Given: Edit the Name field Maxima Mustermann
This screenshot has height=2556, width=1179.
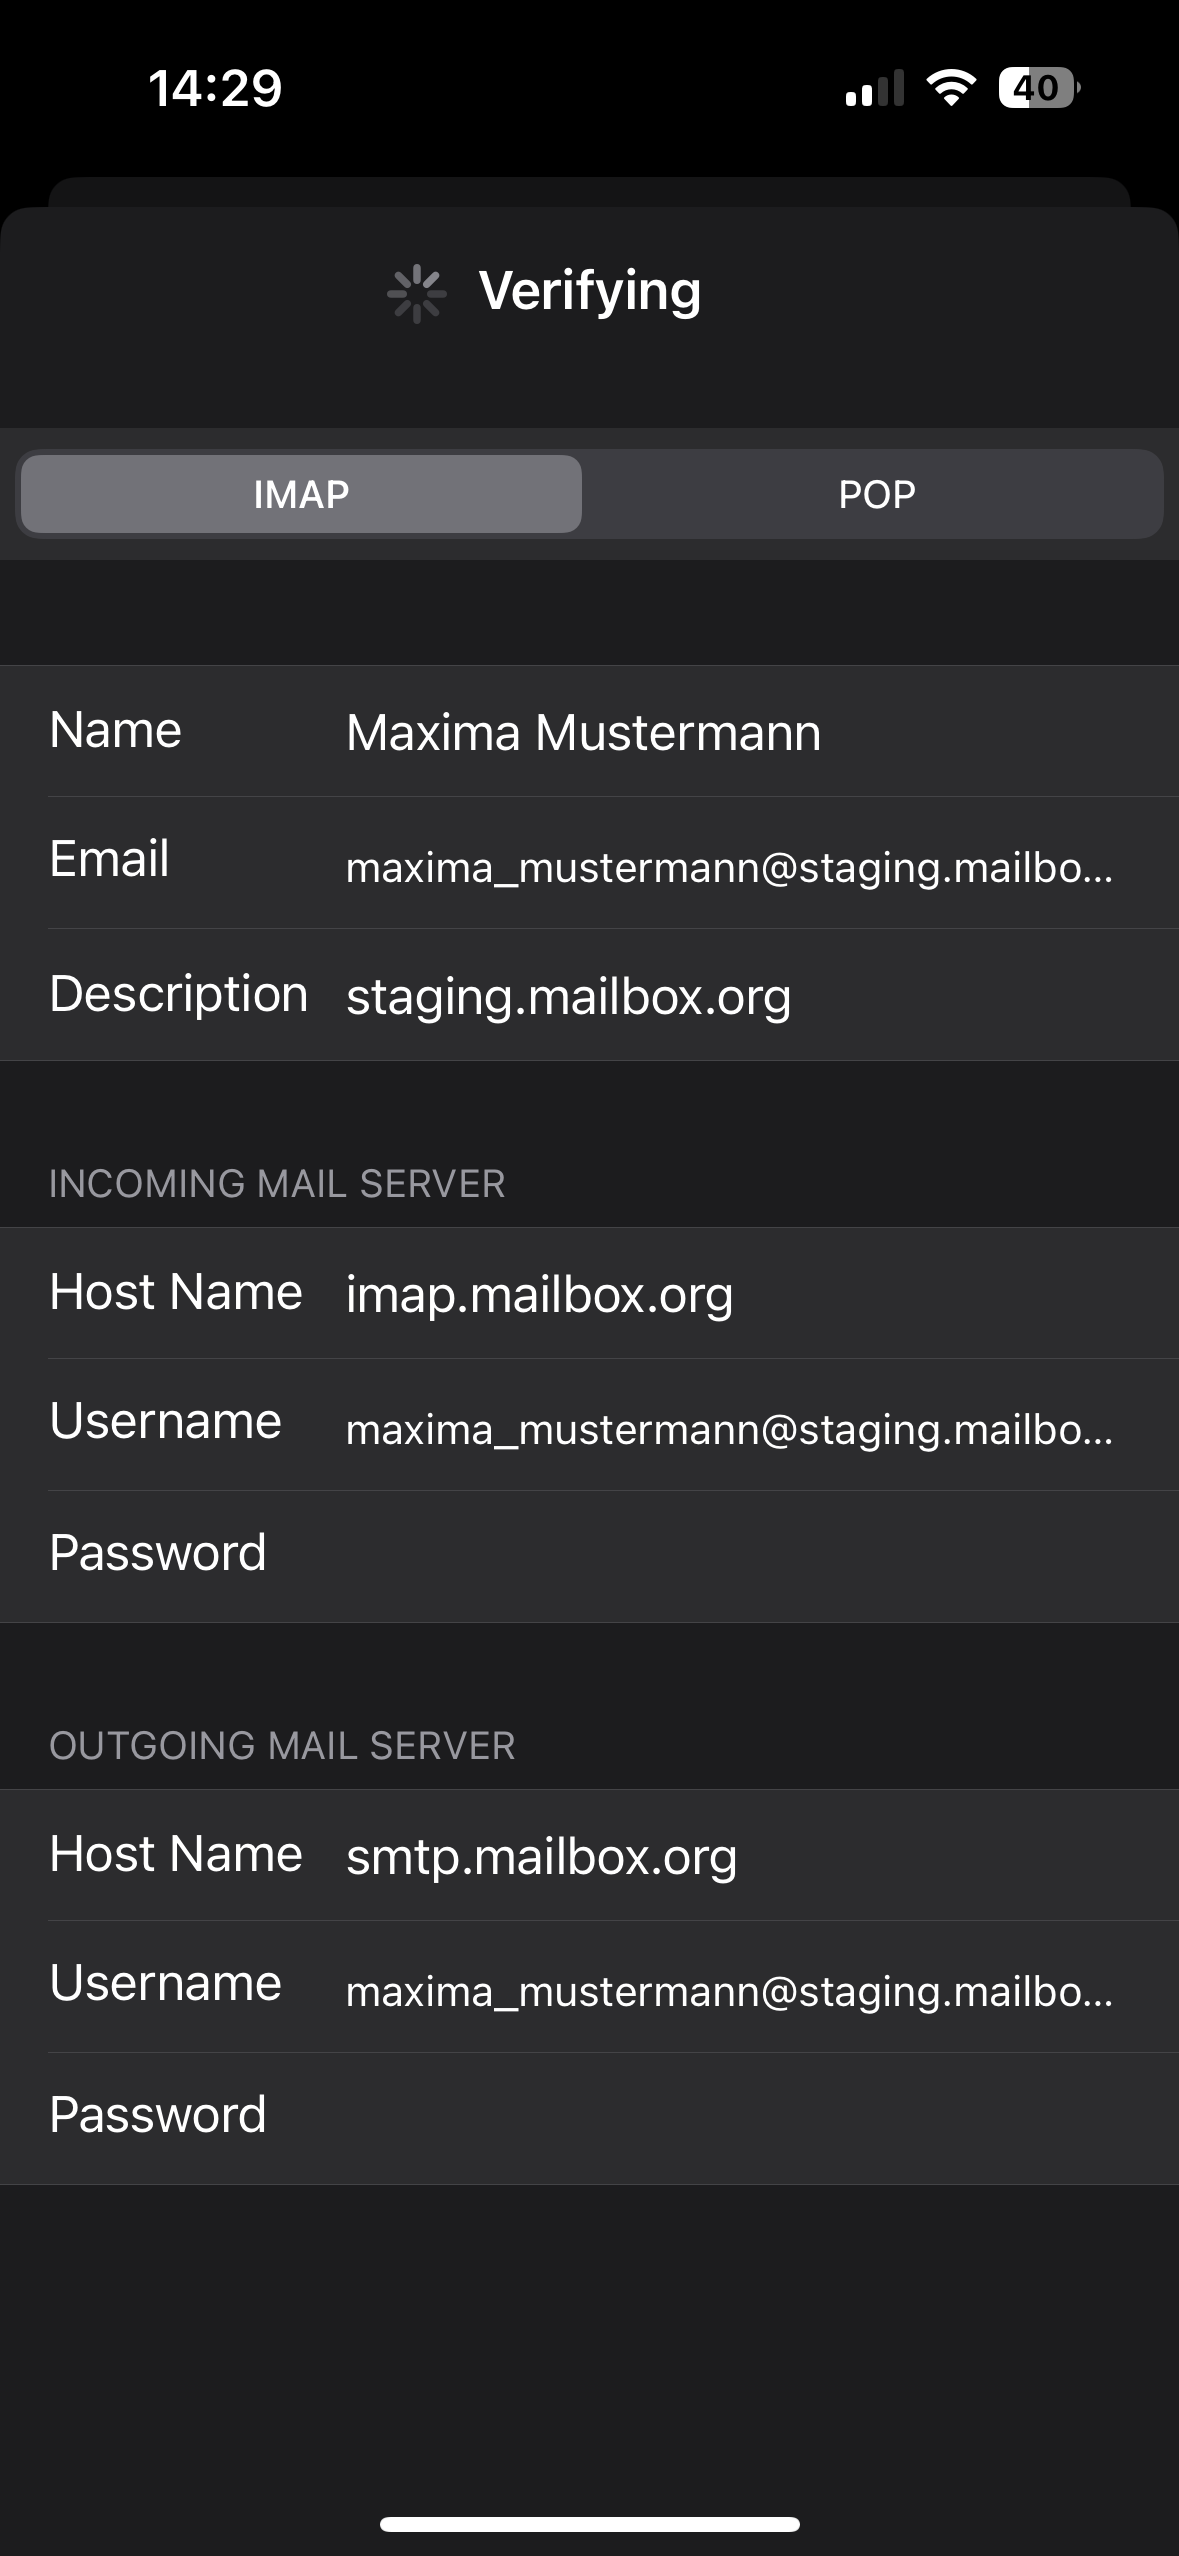Looking at the screenshot, I should pos(589,731).
